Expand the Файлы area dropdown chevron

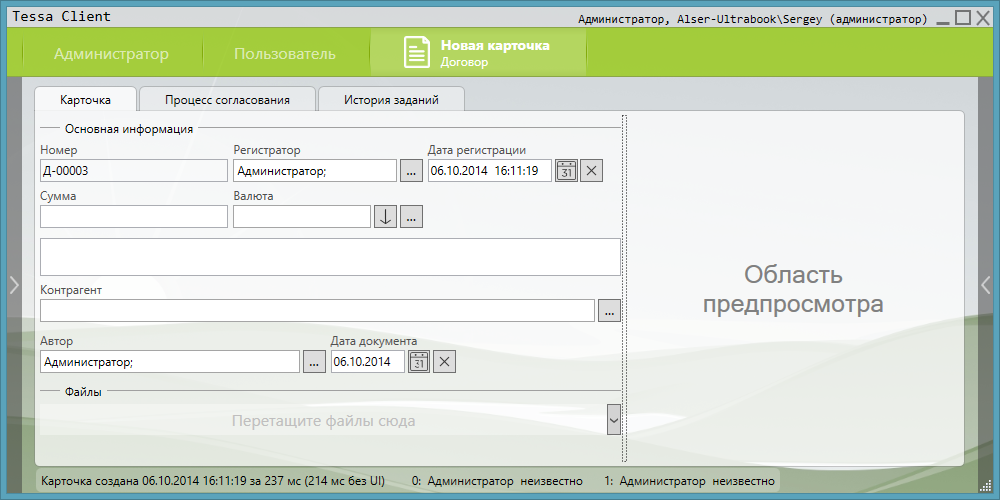[x=614, y=419]
